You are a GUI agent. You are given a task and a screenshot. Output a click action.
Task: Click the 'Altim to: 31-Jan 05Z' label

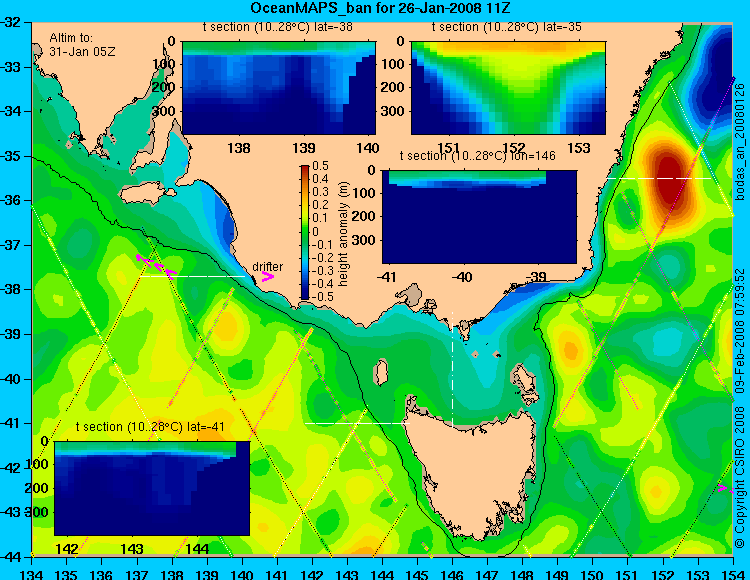coord(82,44)
